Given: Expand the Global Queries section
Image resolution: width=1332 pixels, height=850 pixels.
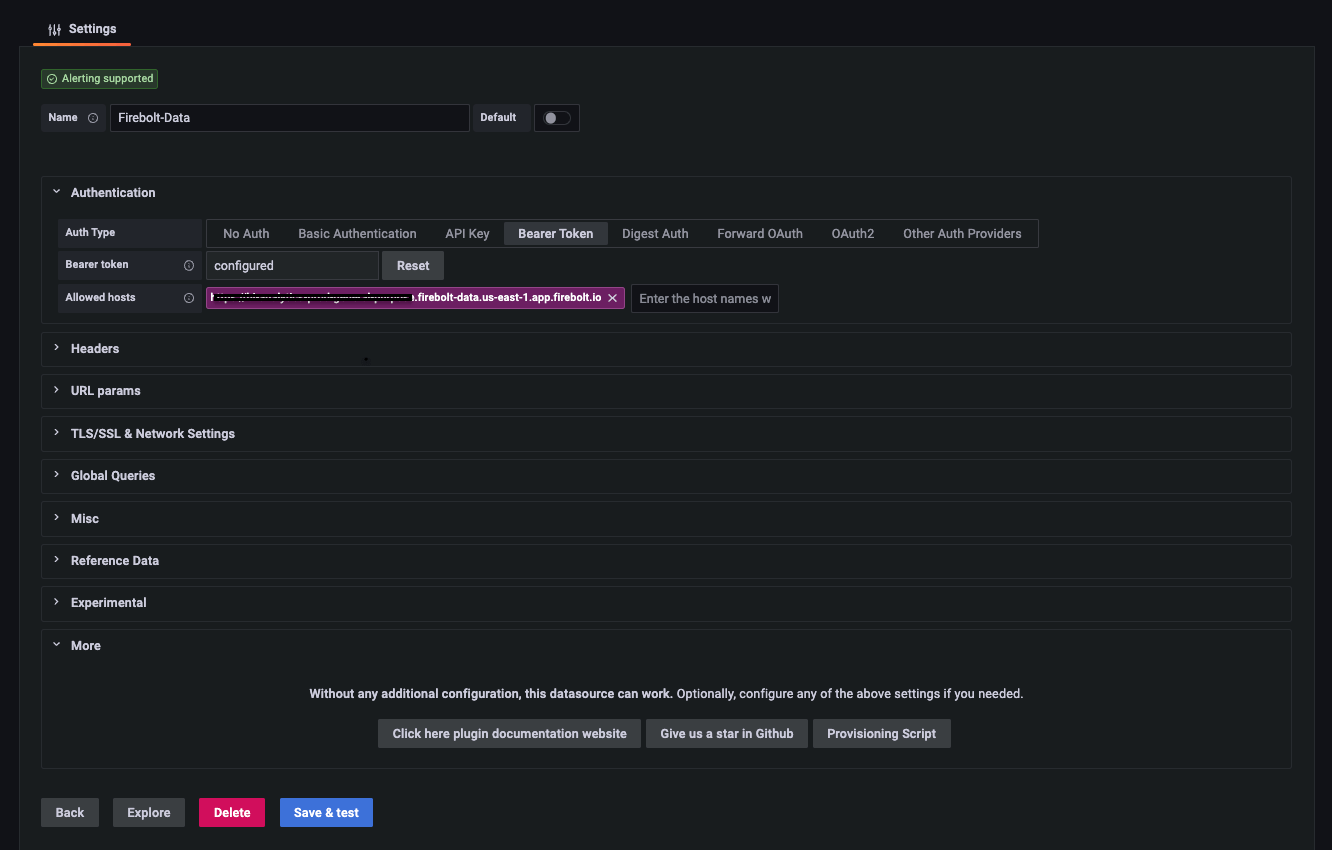Looking at the screenshot, I should coord(112,475).
